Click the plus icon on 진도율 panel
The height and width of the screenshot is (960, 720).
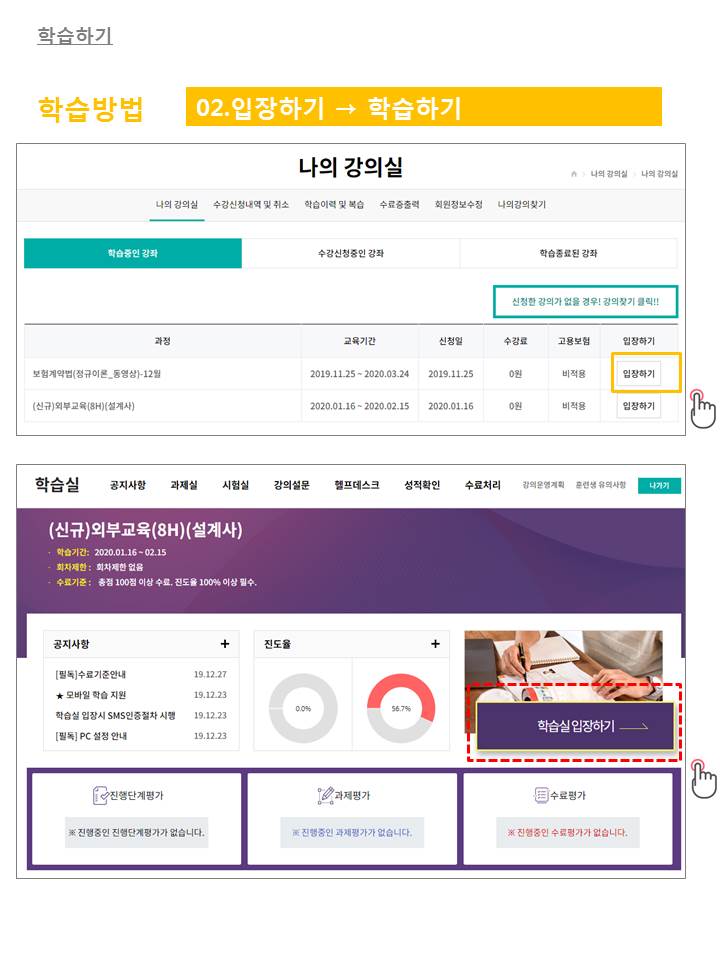[x=435, y=644]
